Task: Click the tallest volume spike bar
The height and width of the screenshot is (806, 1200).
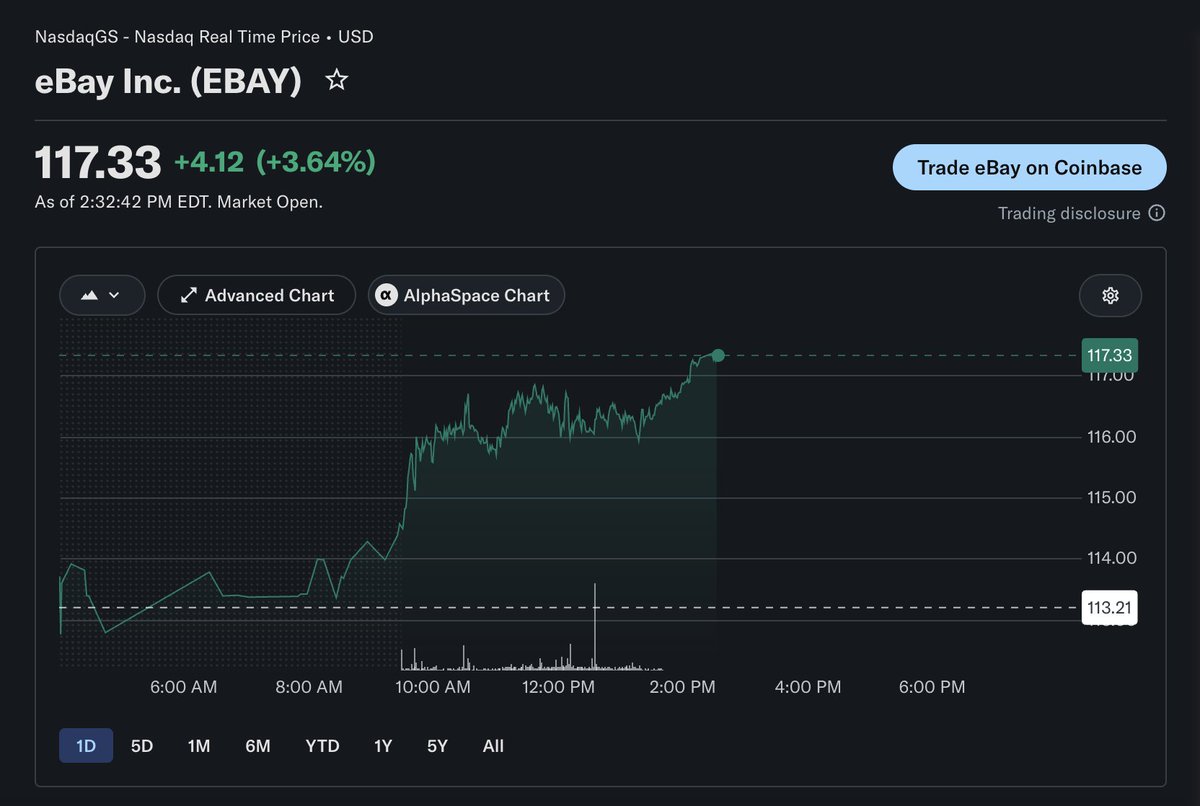Action: (595, 626)
